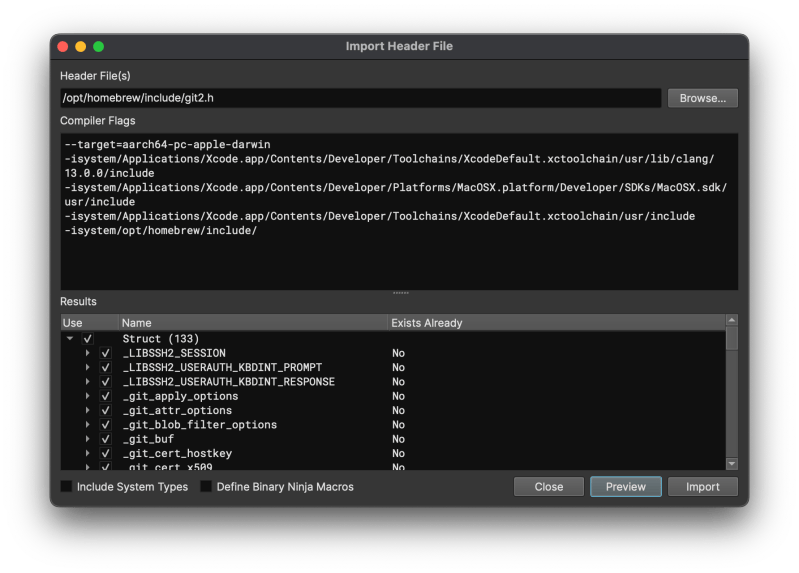Click the red window close button
The width and height of the screenshot is (799, 573).
63,46
